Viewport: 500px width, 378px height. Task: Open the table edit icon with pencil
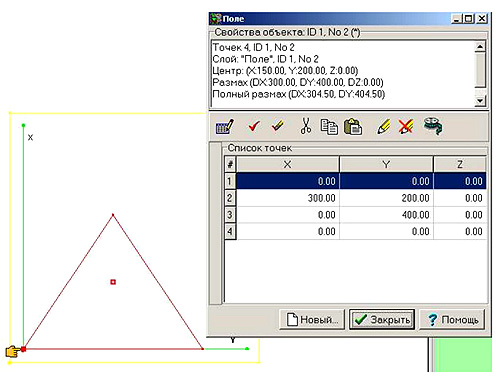coord(225,126)
